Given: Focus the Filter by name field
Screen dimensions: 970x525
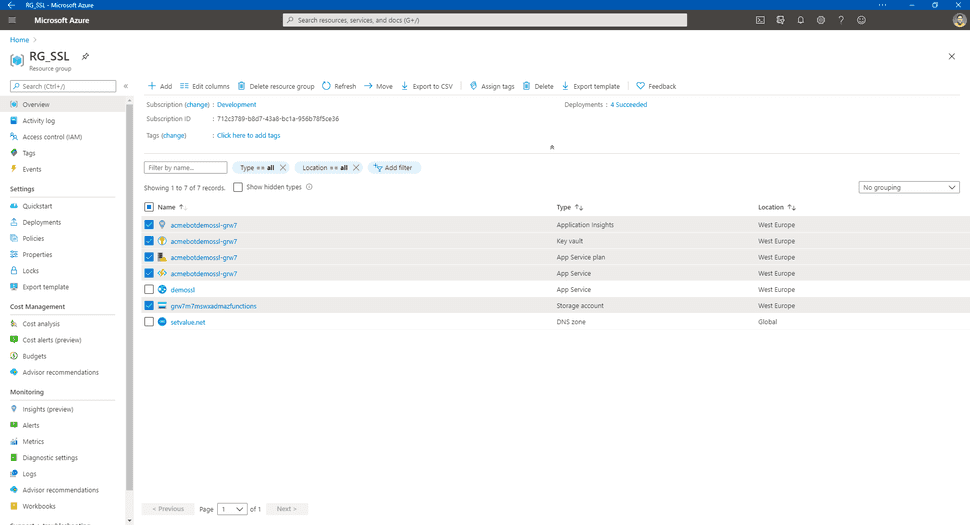Looking at the screenshot, I should [186, 168].
